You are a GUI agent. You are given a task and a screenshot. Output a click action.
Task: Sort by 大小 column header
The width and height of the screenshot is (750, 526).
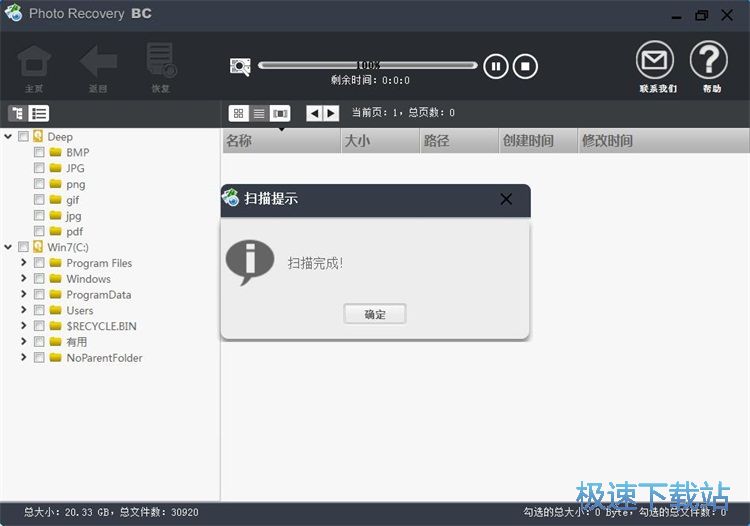[380, 141]
